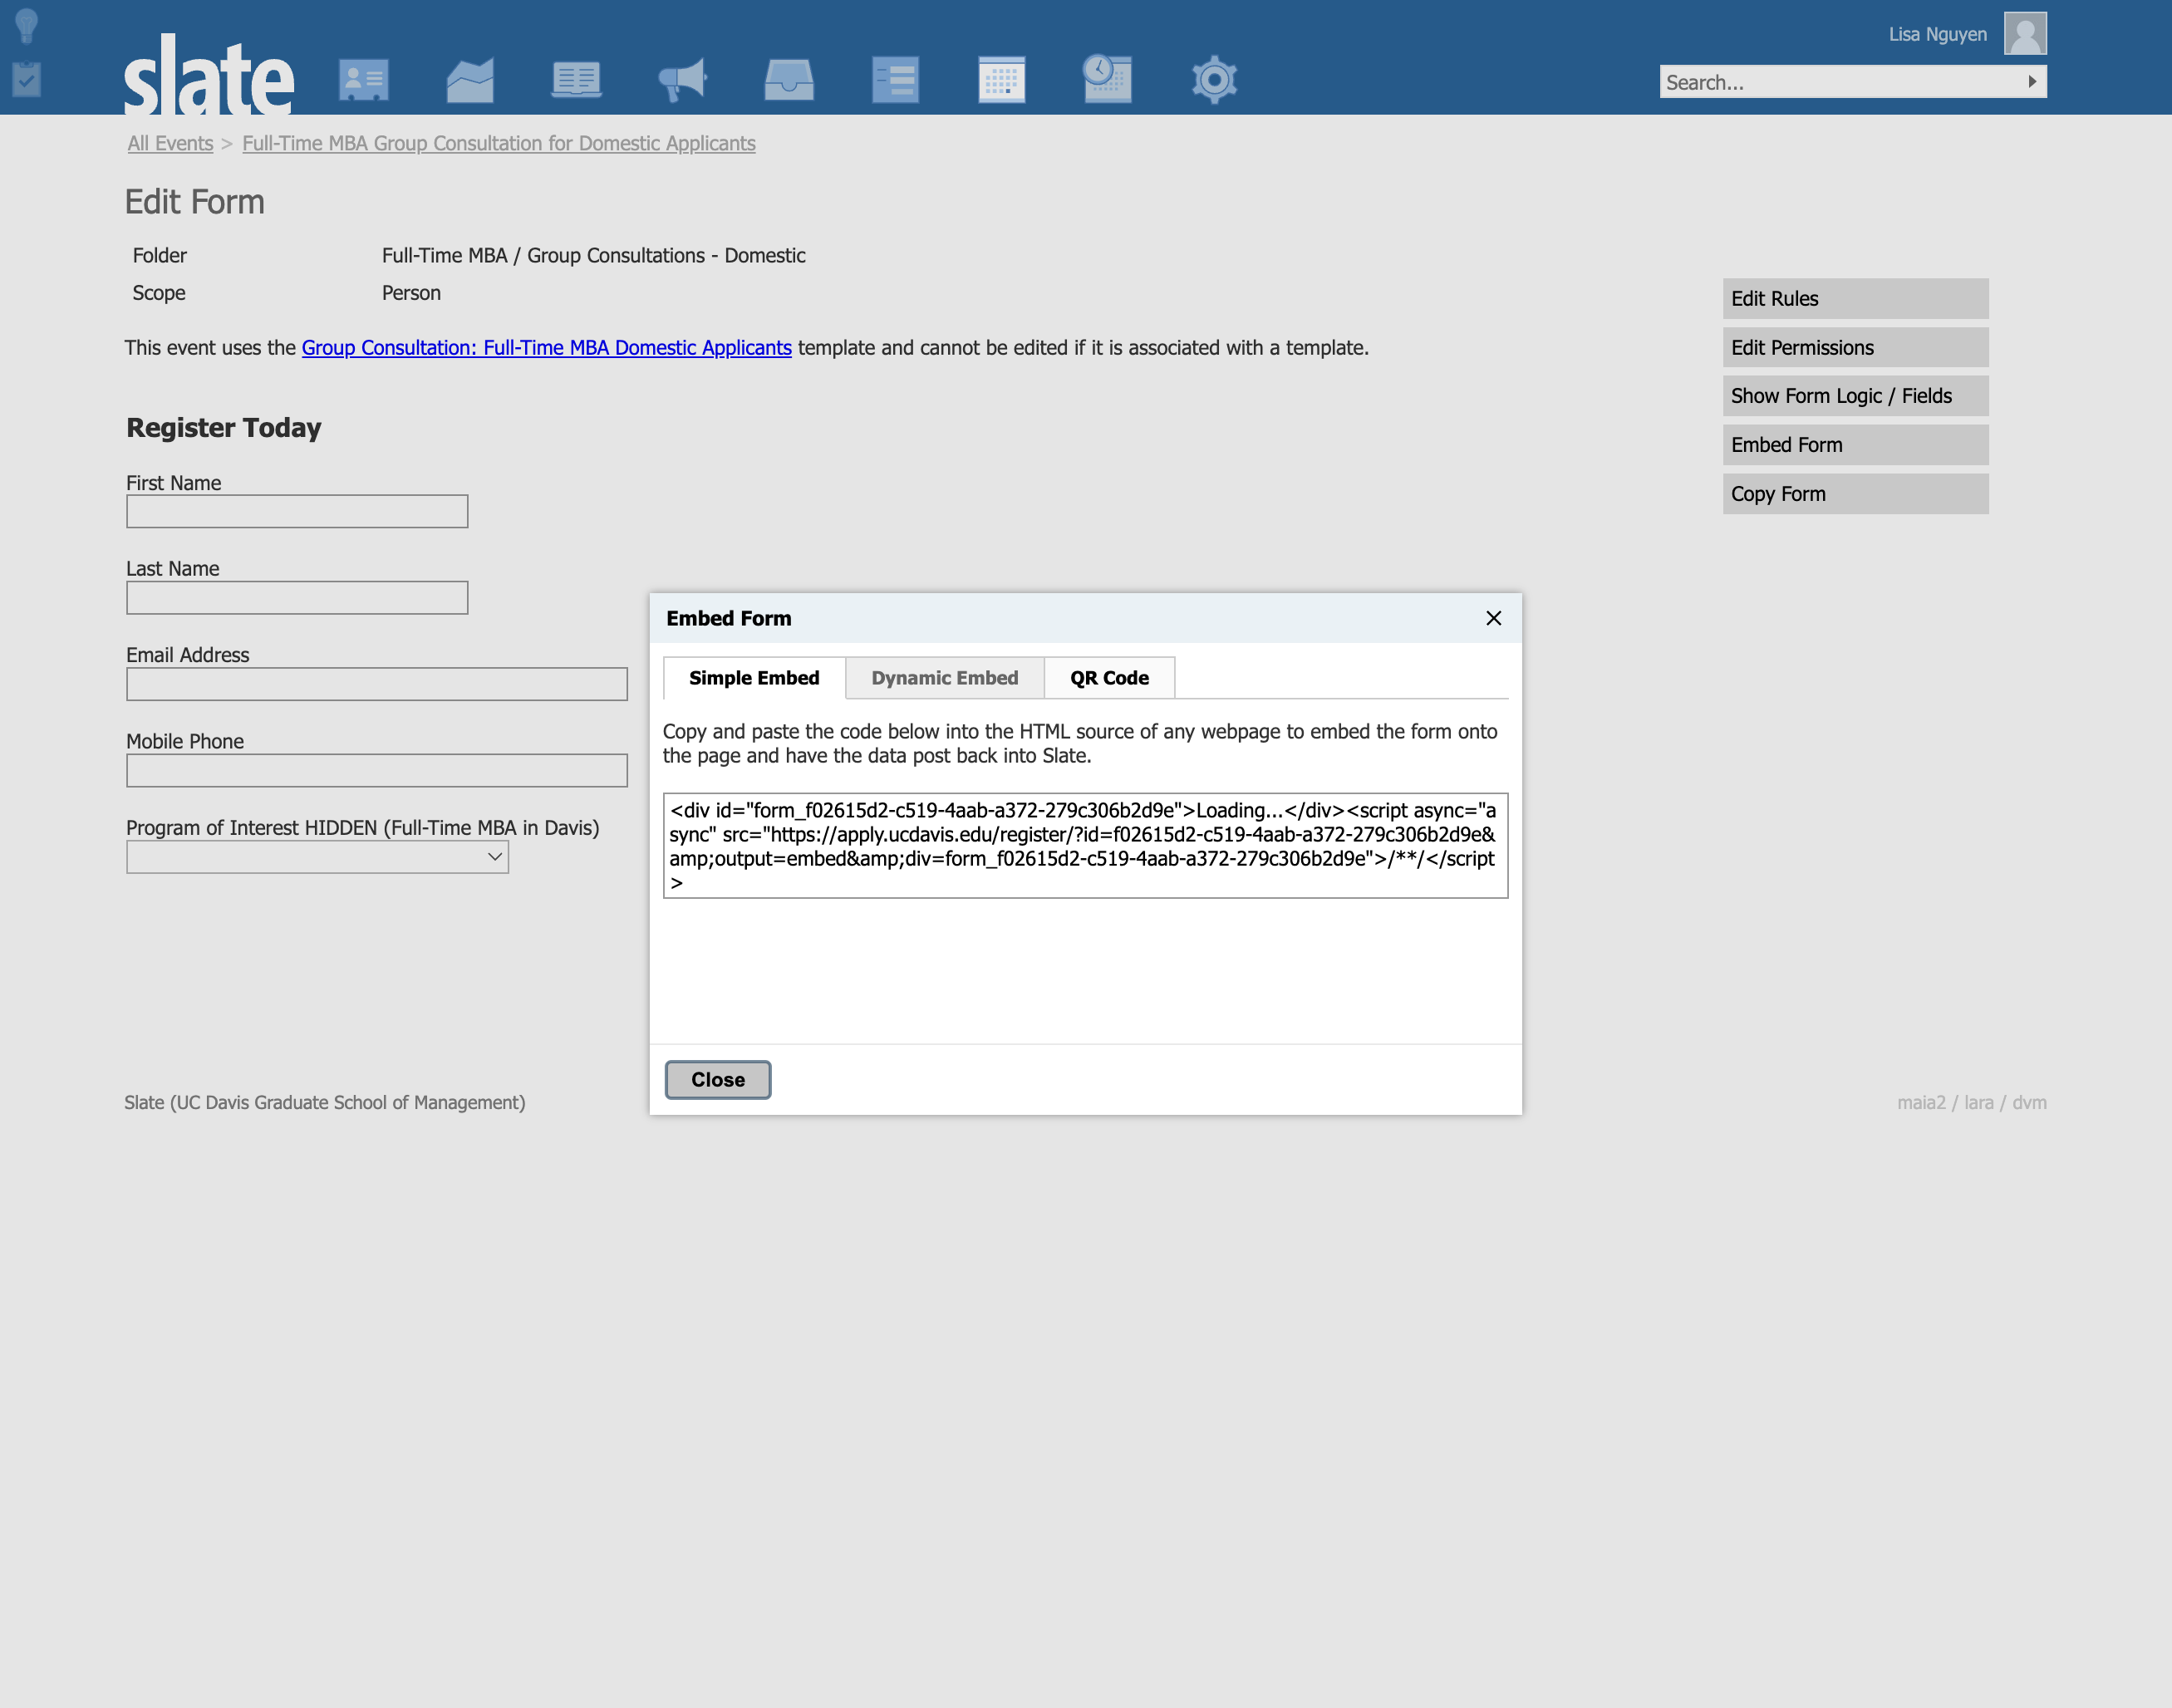Open the Reader open-book icon

[x=576, y=79]
